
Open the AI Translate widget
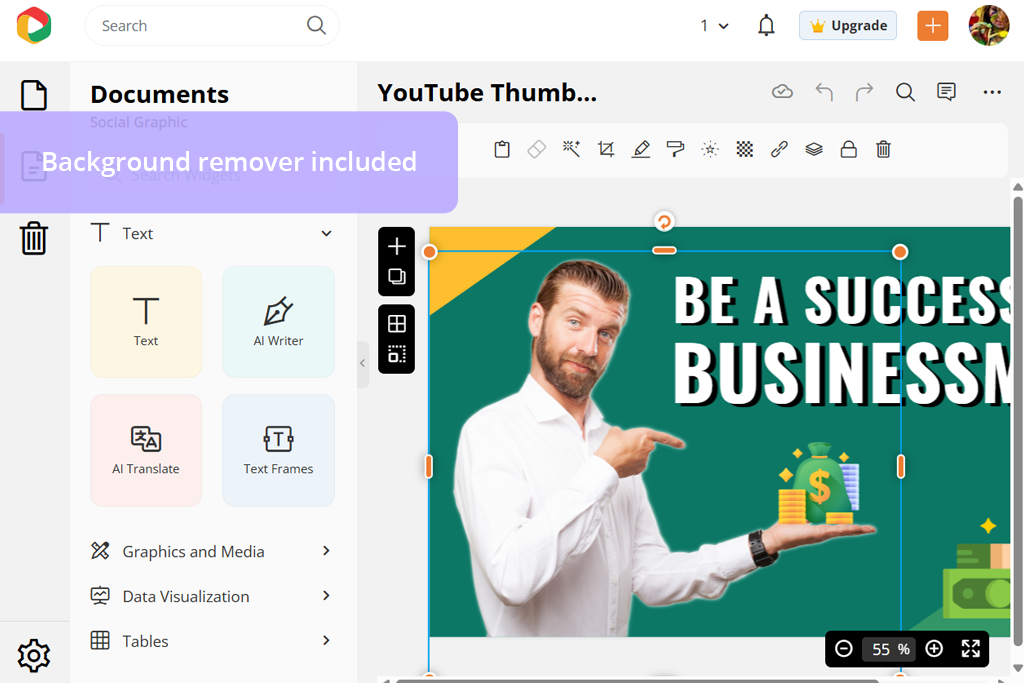pyautogui.click(x=146, y=450)
